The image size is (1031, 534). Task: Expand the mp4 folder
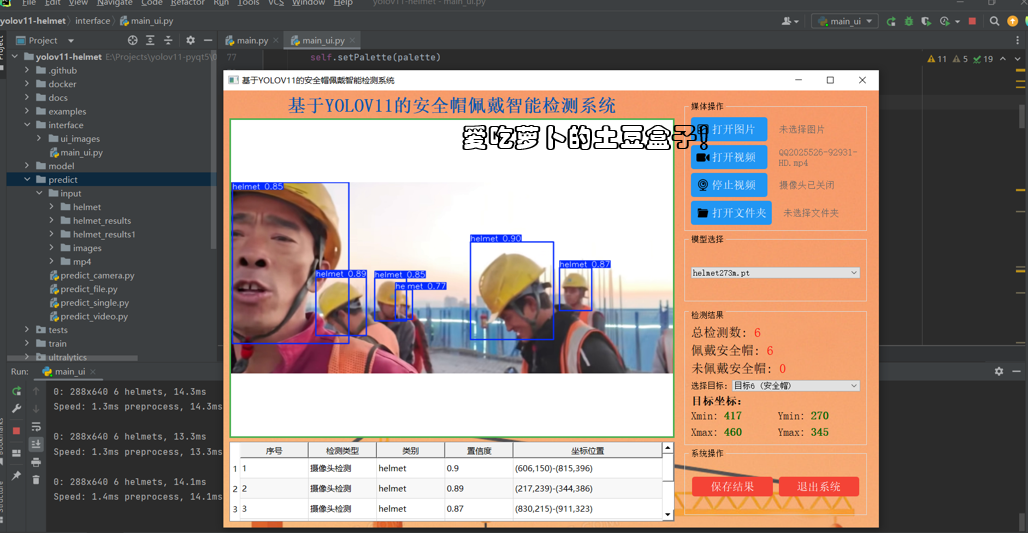click(x=52, y=262)
